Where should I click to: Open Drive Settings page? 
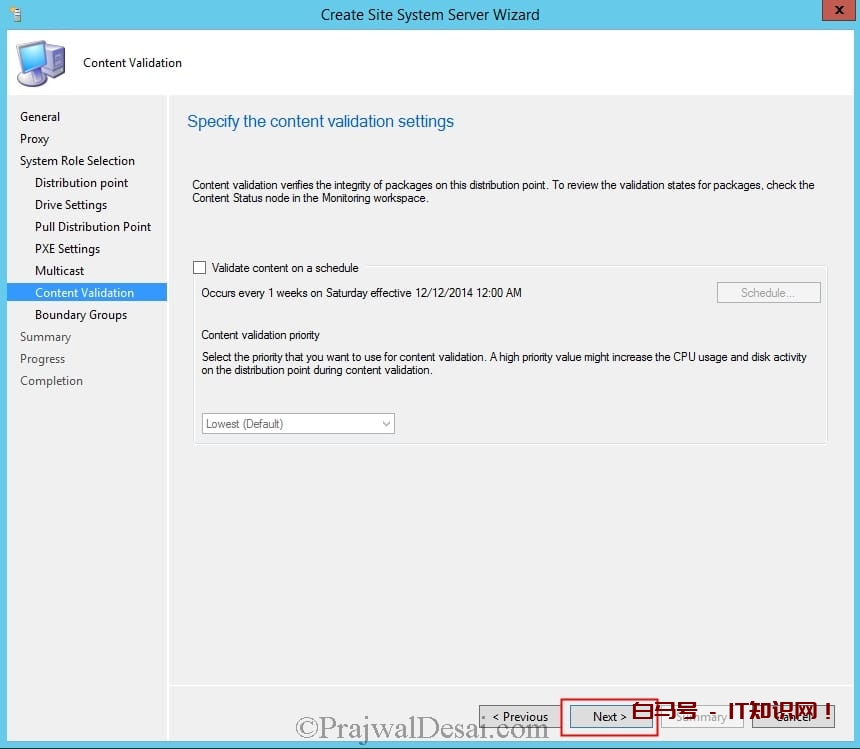coord(71,205)
